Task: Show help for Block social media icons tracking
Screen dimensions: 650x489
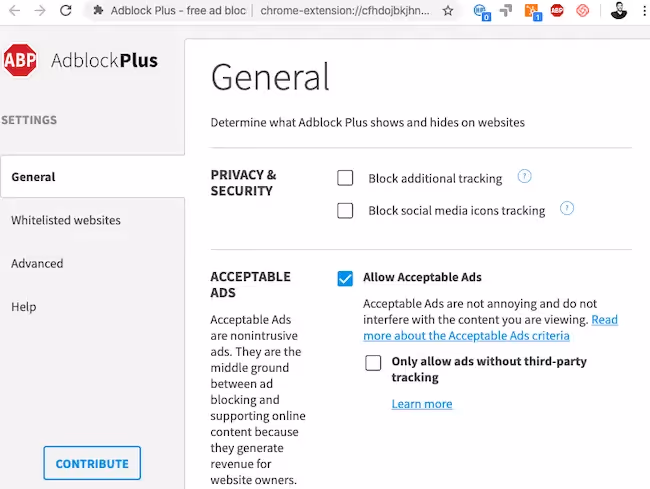Action: (x=567, y=208)
